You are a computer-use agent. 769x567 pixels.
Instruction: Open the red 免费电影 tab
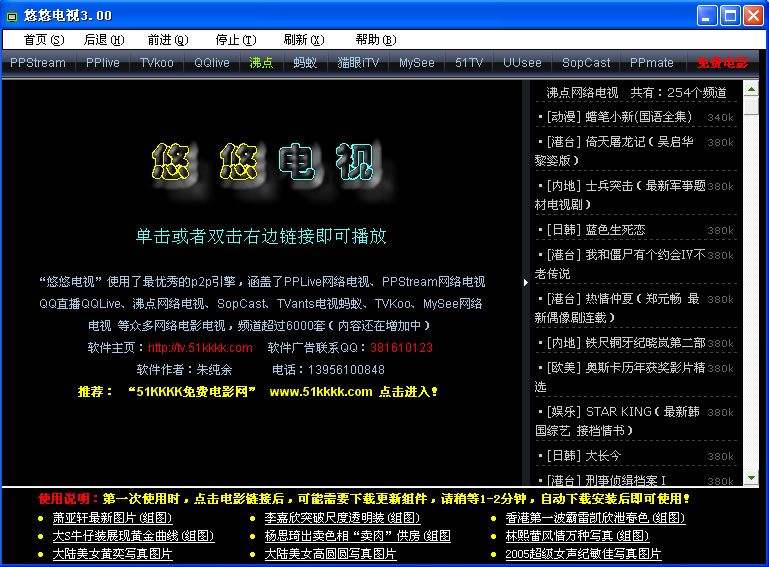722,63
